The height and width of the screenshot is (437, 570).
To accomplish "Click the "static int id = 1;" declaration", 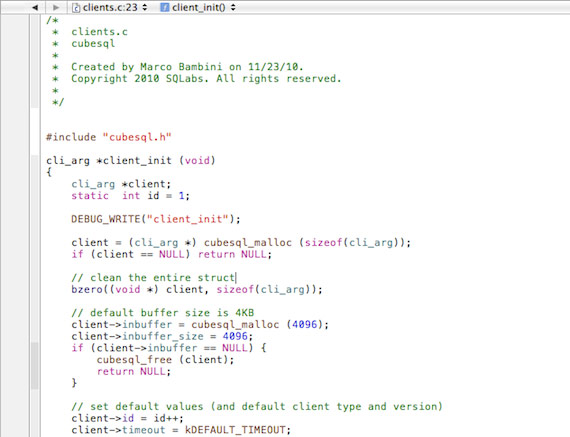I will (x=130, y=196).
